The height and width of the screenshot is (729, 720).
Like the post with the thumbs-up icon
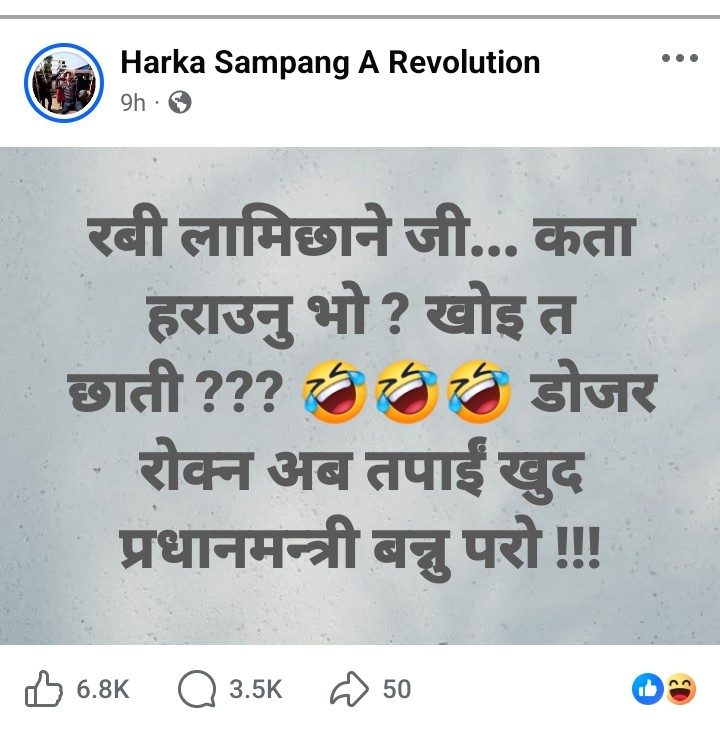43,689
